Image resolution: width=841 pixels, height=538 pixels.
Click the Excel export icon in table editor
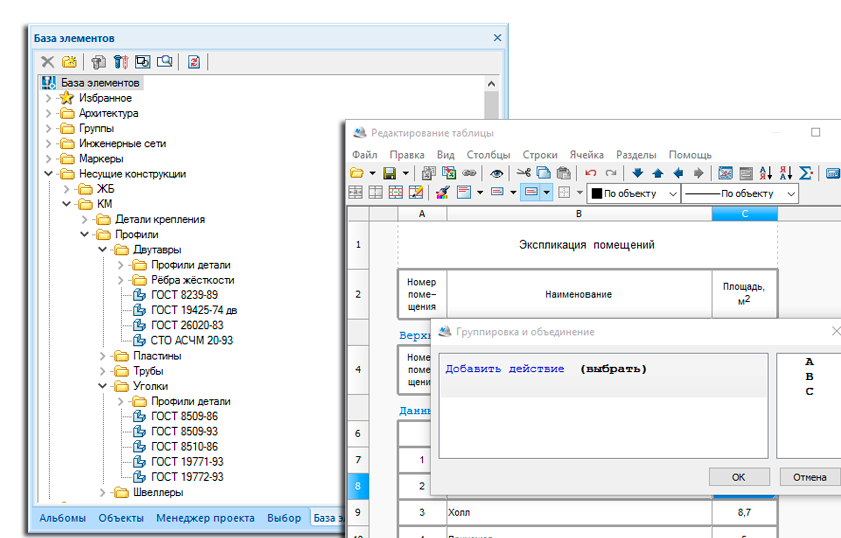coord(449,173)
